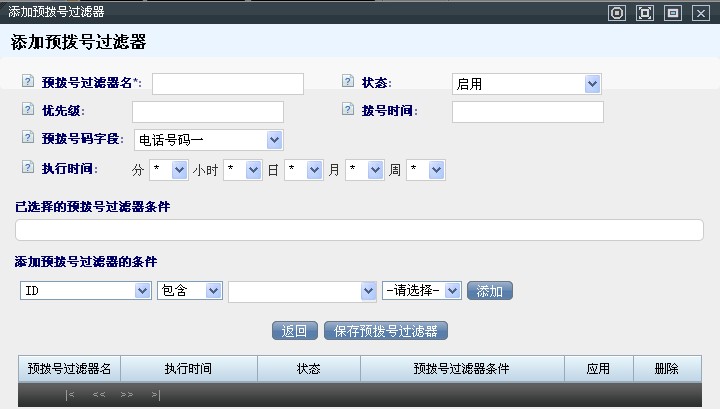Click the 添加 button
Screen dimensions: 720x409
tap(490, 290)
